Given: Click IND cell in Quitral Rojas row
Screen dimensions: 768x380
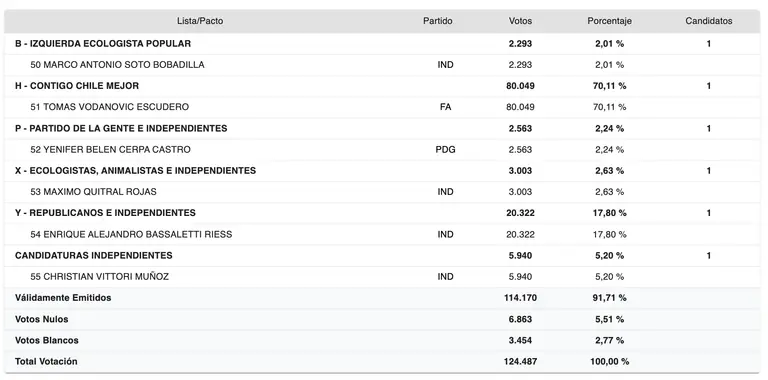Looking at the screenshot, I should pyautogui.click(x=446, y=191).
